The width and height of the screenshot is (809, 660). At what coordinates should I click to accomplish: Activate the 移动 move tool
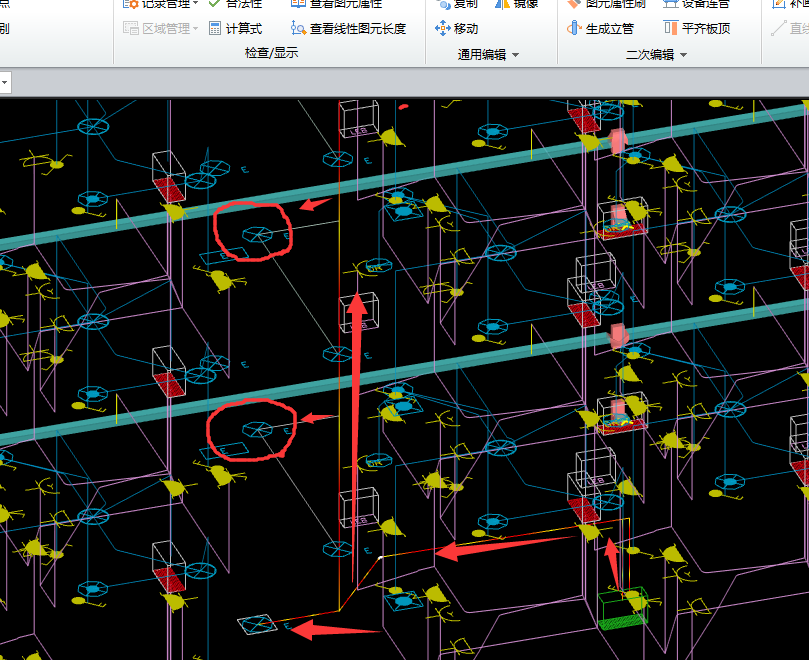point(457,28)
